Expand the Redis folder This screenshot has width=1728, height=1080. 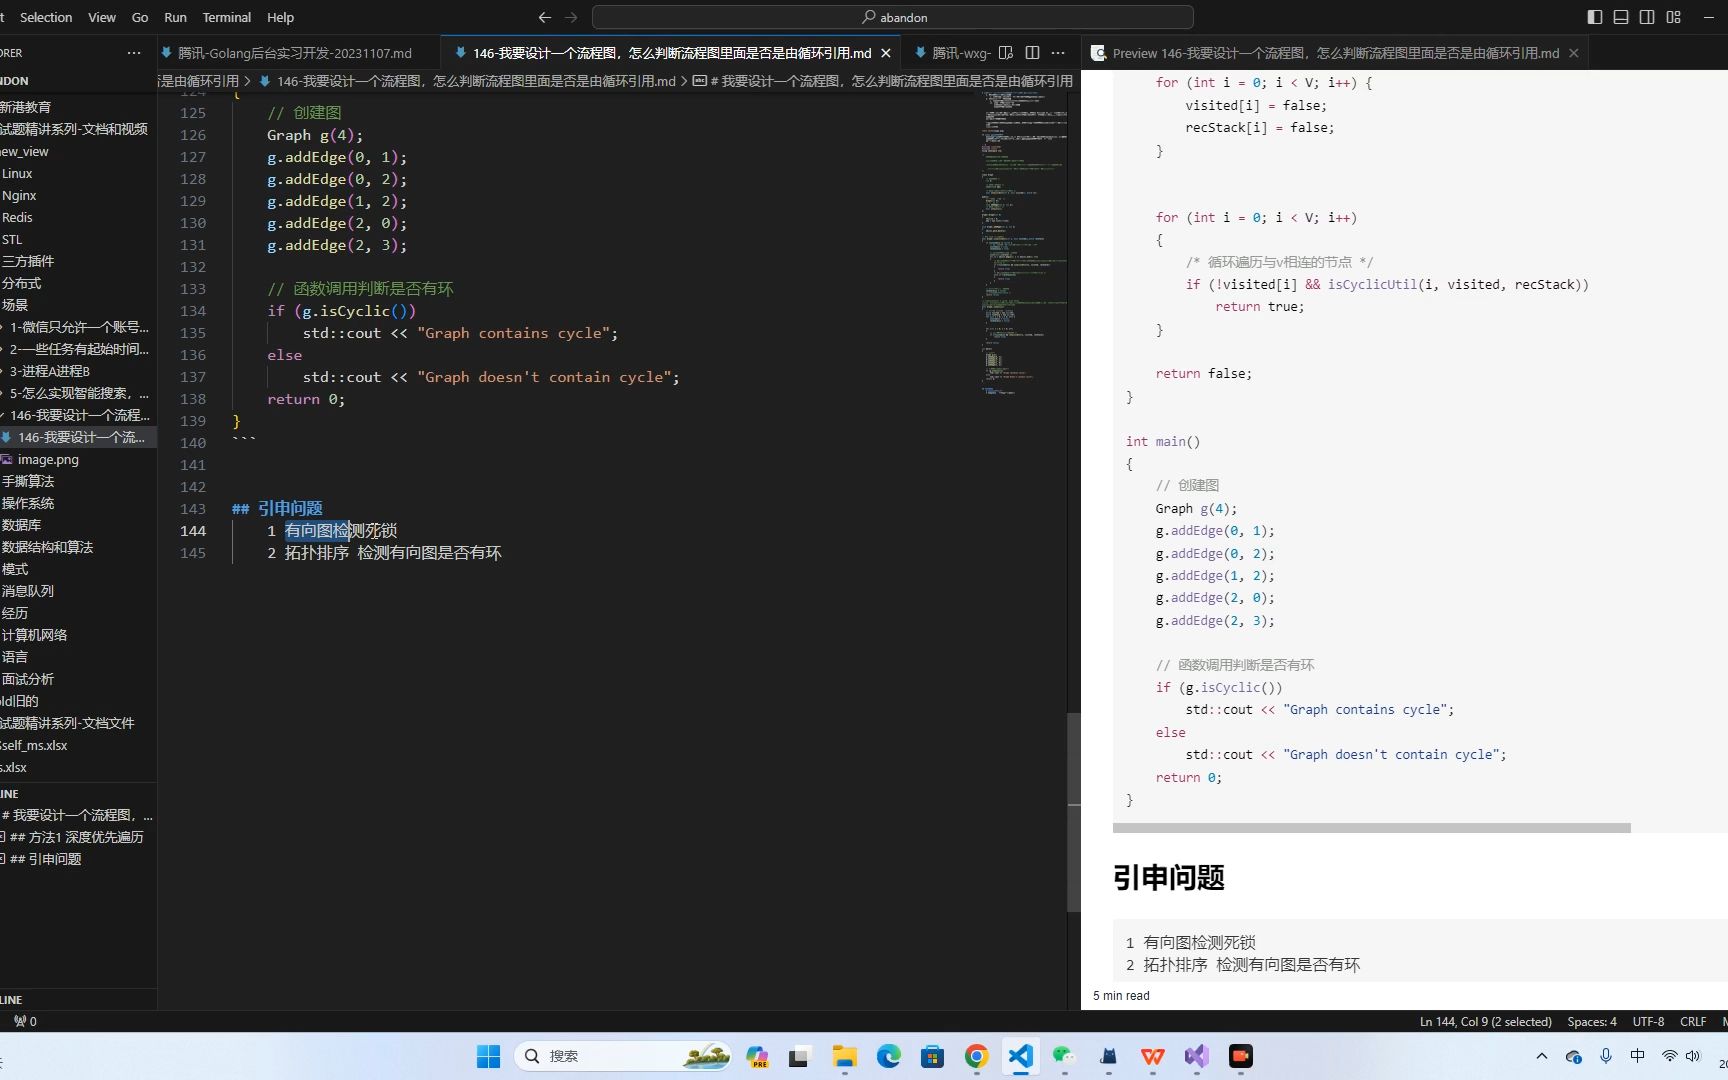(78, 217)
